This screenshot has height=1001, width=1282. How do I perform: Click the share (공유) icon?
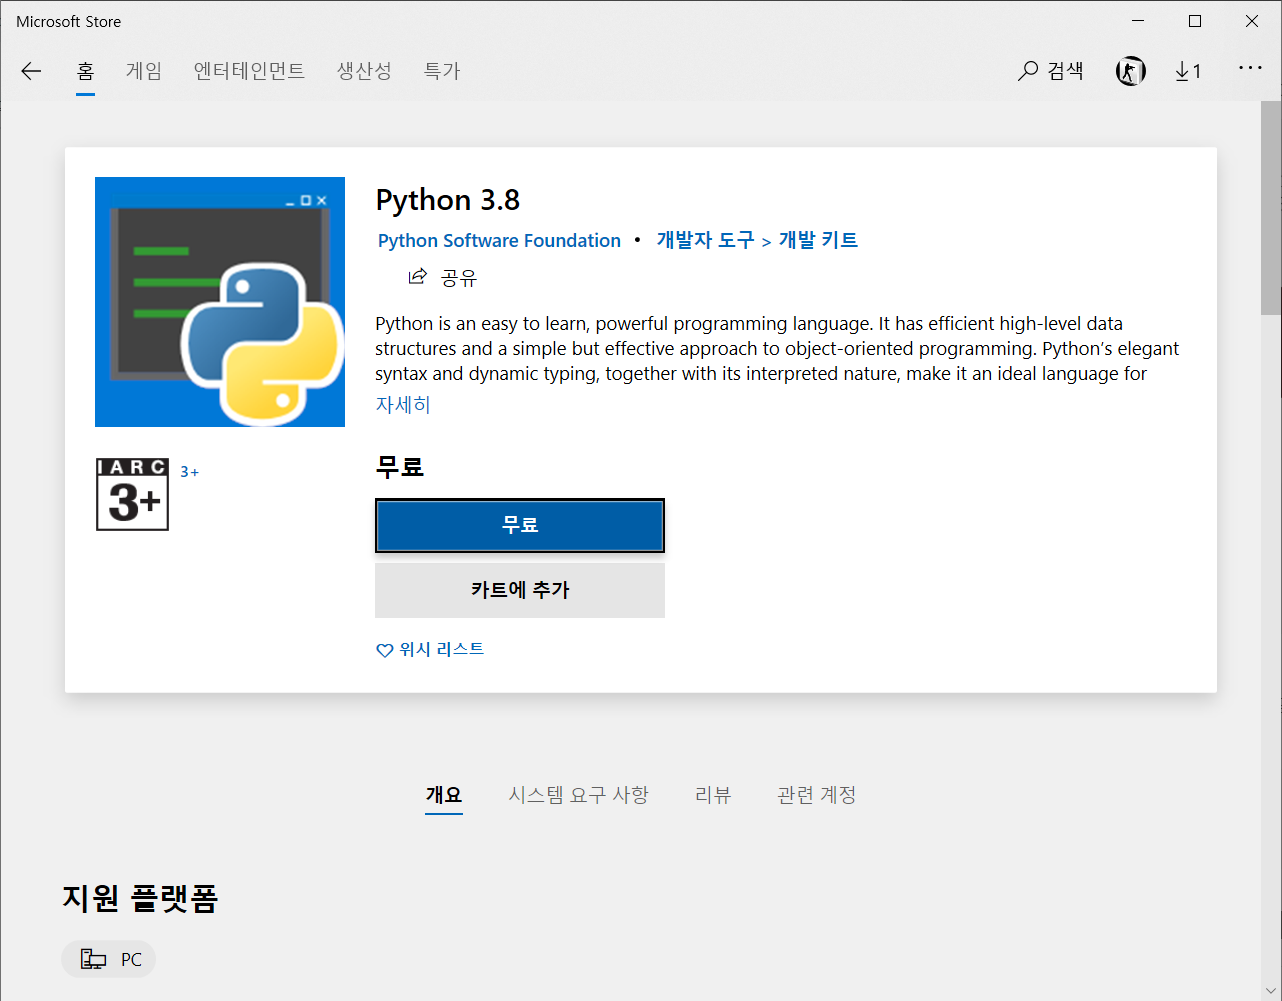click(418, 277)
